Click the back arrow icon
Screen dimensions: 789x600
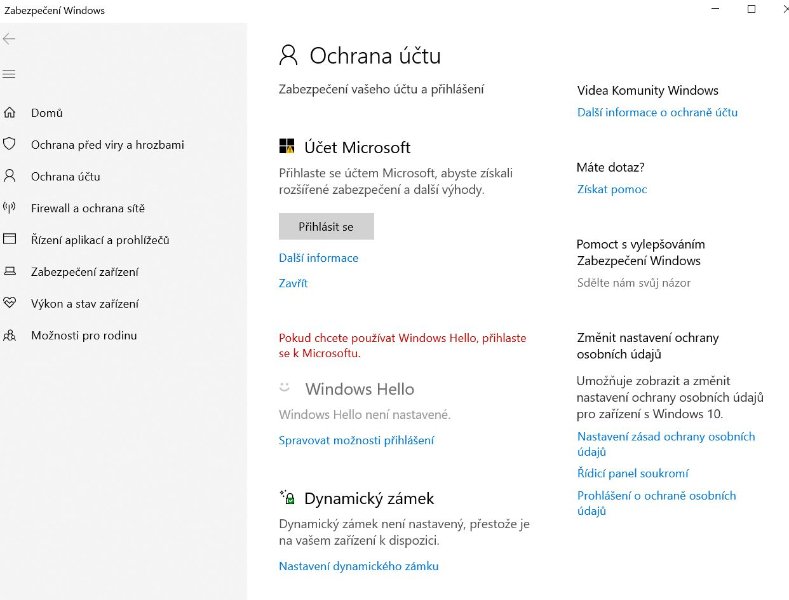click(x=9, y=39)
